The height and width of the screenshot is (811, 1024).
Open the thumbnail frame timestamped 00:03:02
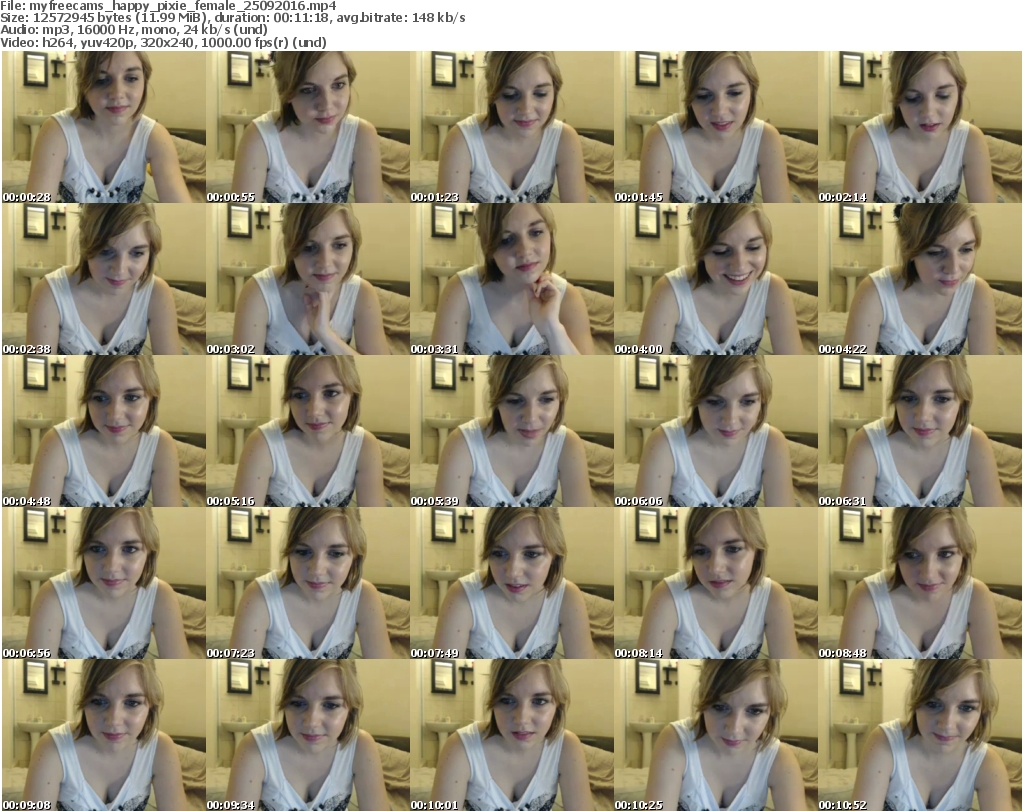coord(308,279)
